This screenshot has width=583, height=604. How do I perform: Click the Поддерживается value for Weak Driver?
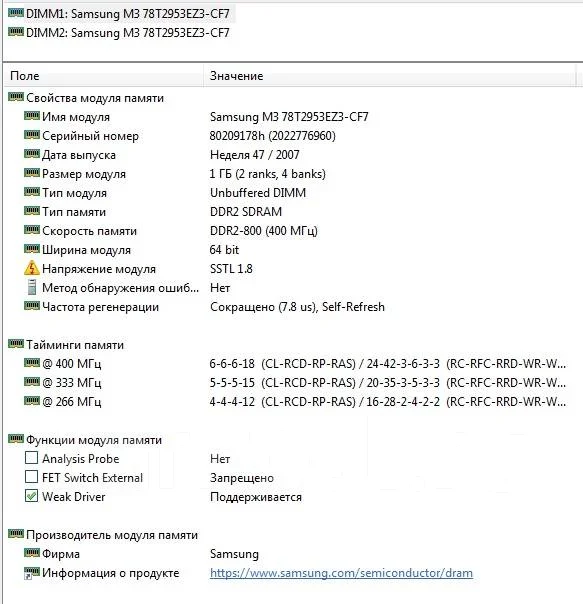click(x=256, y=497)
